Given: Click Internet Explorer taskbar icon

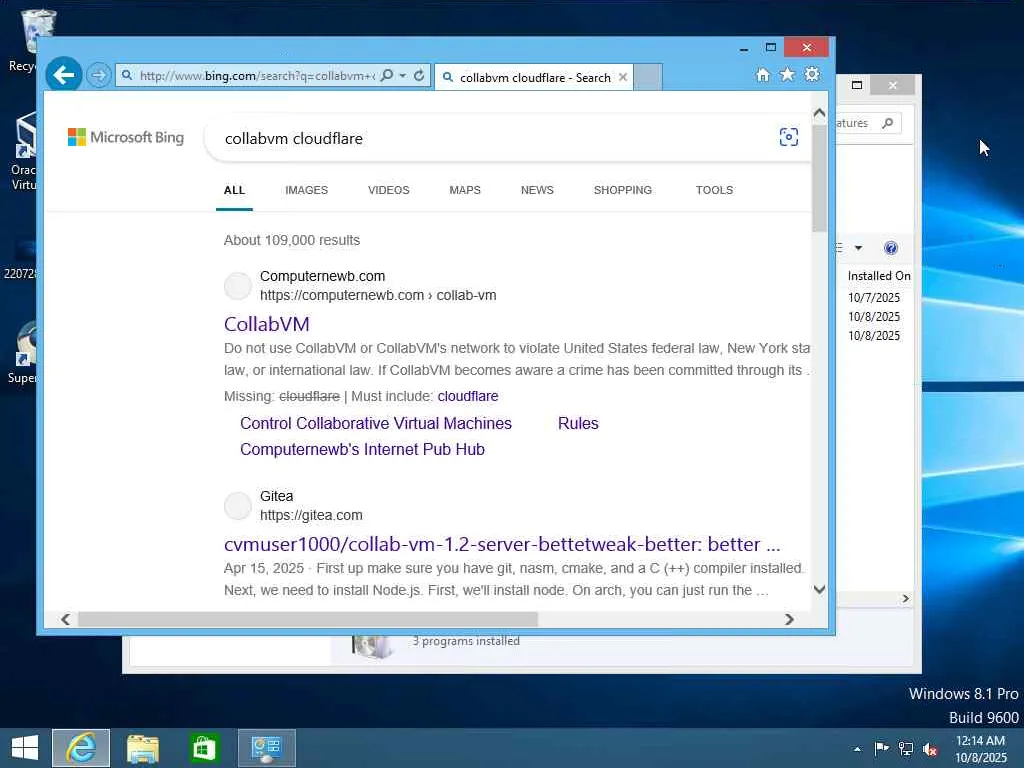Looking at the screenshot, I should [x=81, y=748].
